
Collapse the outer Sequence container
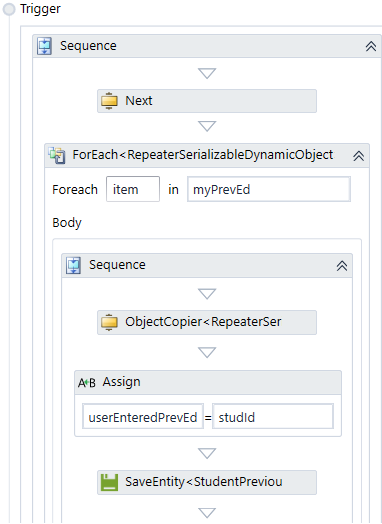(x=371, y=46)
